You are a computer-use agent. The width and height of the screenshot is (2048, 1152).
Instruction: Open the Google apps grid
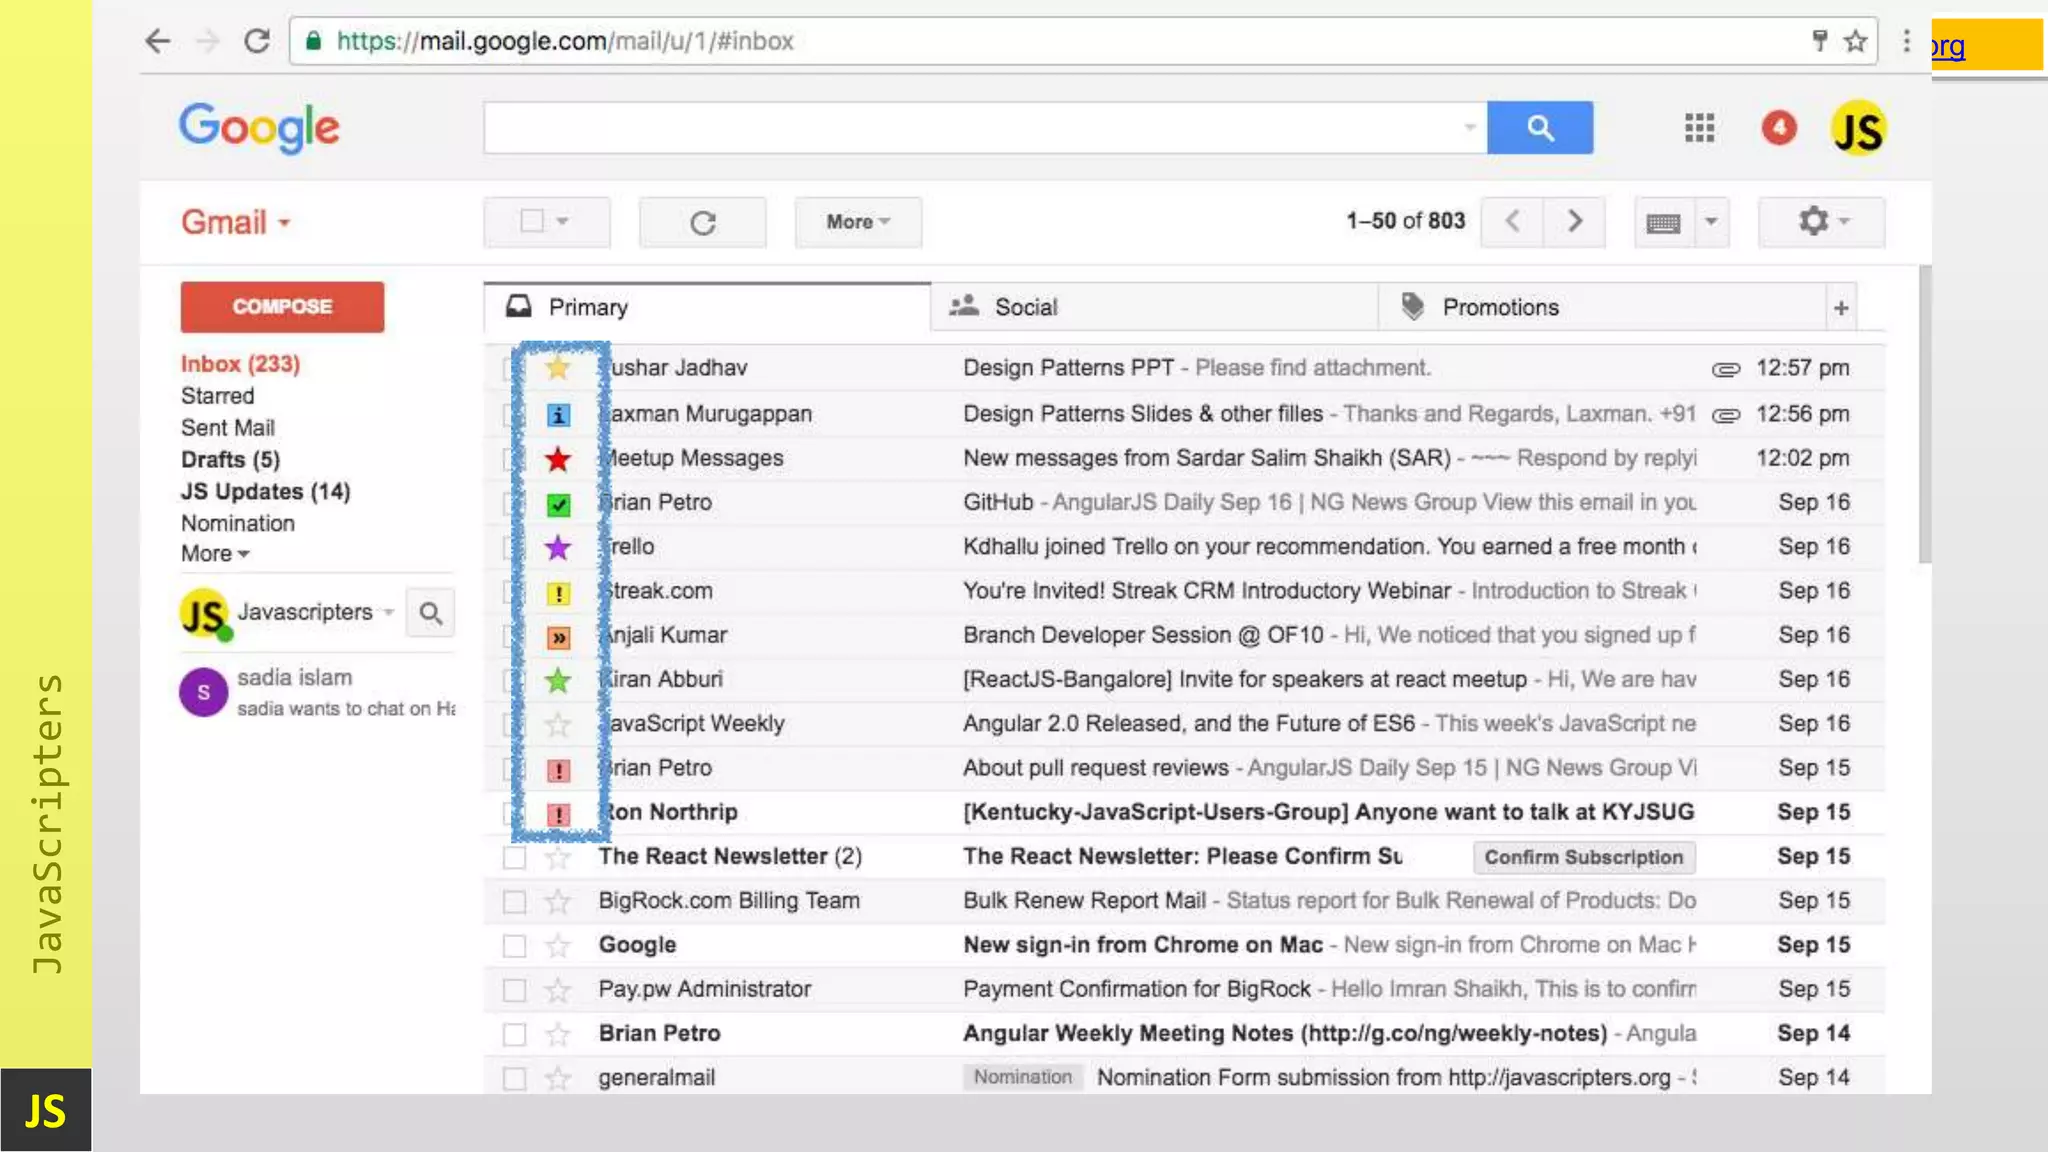[1699, 128]
